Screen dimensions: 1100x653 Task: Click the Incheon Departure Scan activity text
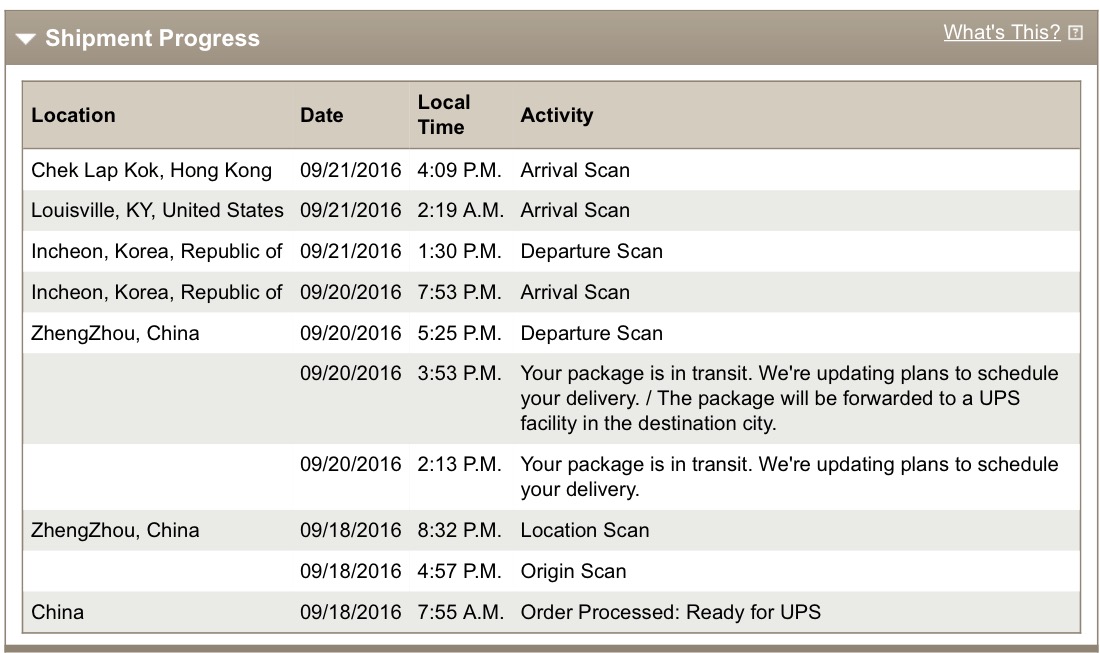(x=591, y=251)
